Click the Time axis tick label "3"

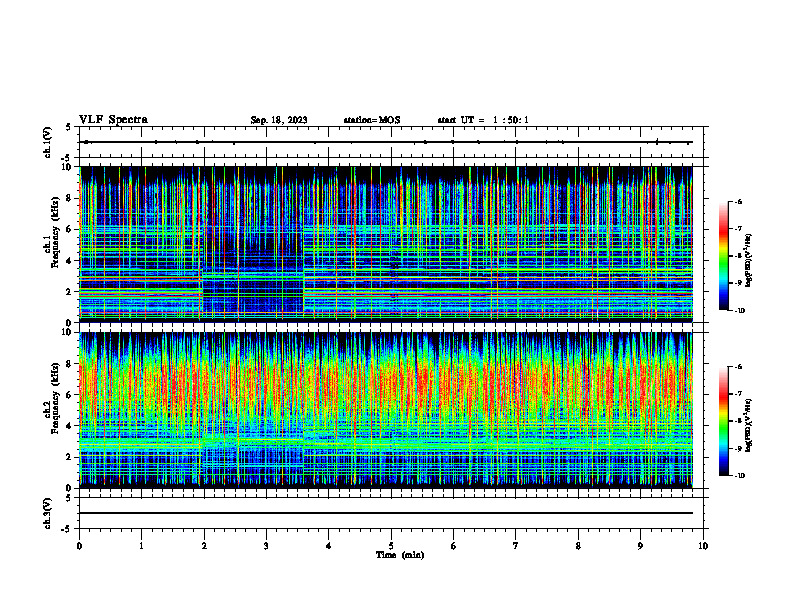tap(266, 546)
